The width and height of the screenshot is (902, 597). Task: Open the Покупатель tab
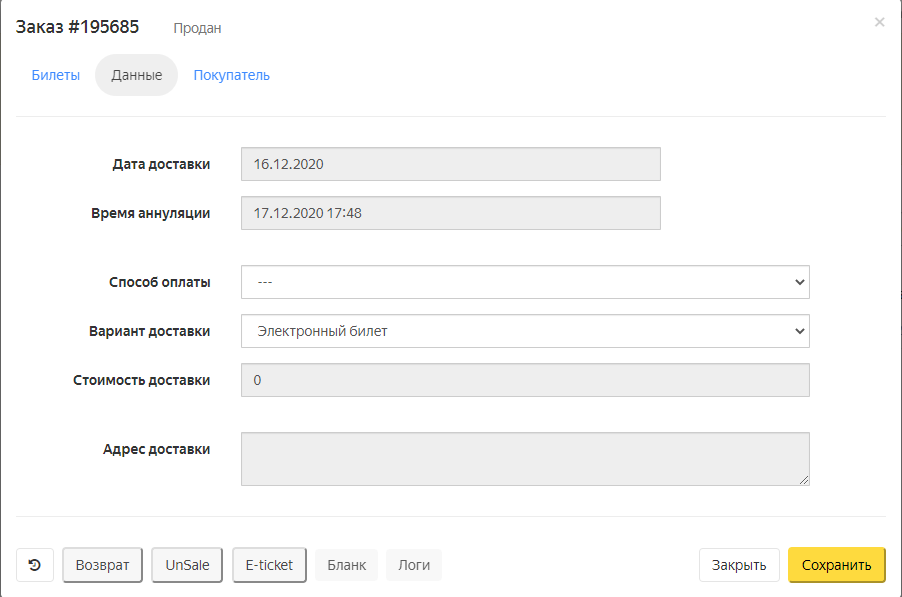point(231,75)
